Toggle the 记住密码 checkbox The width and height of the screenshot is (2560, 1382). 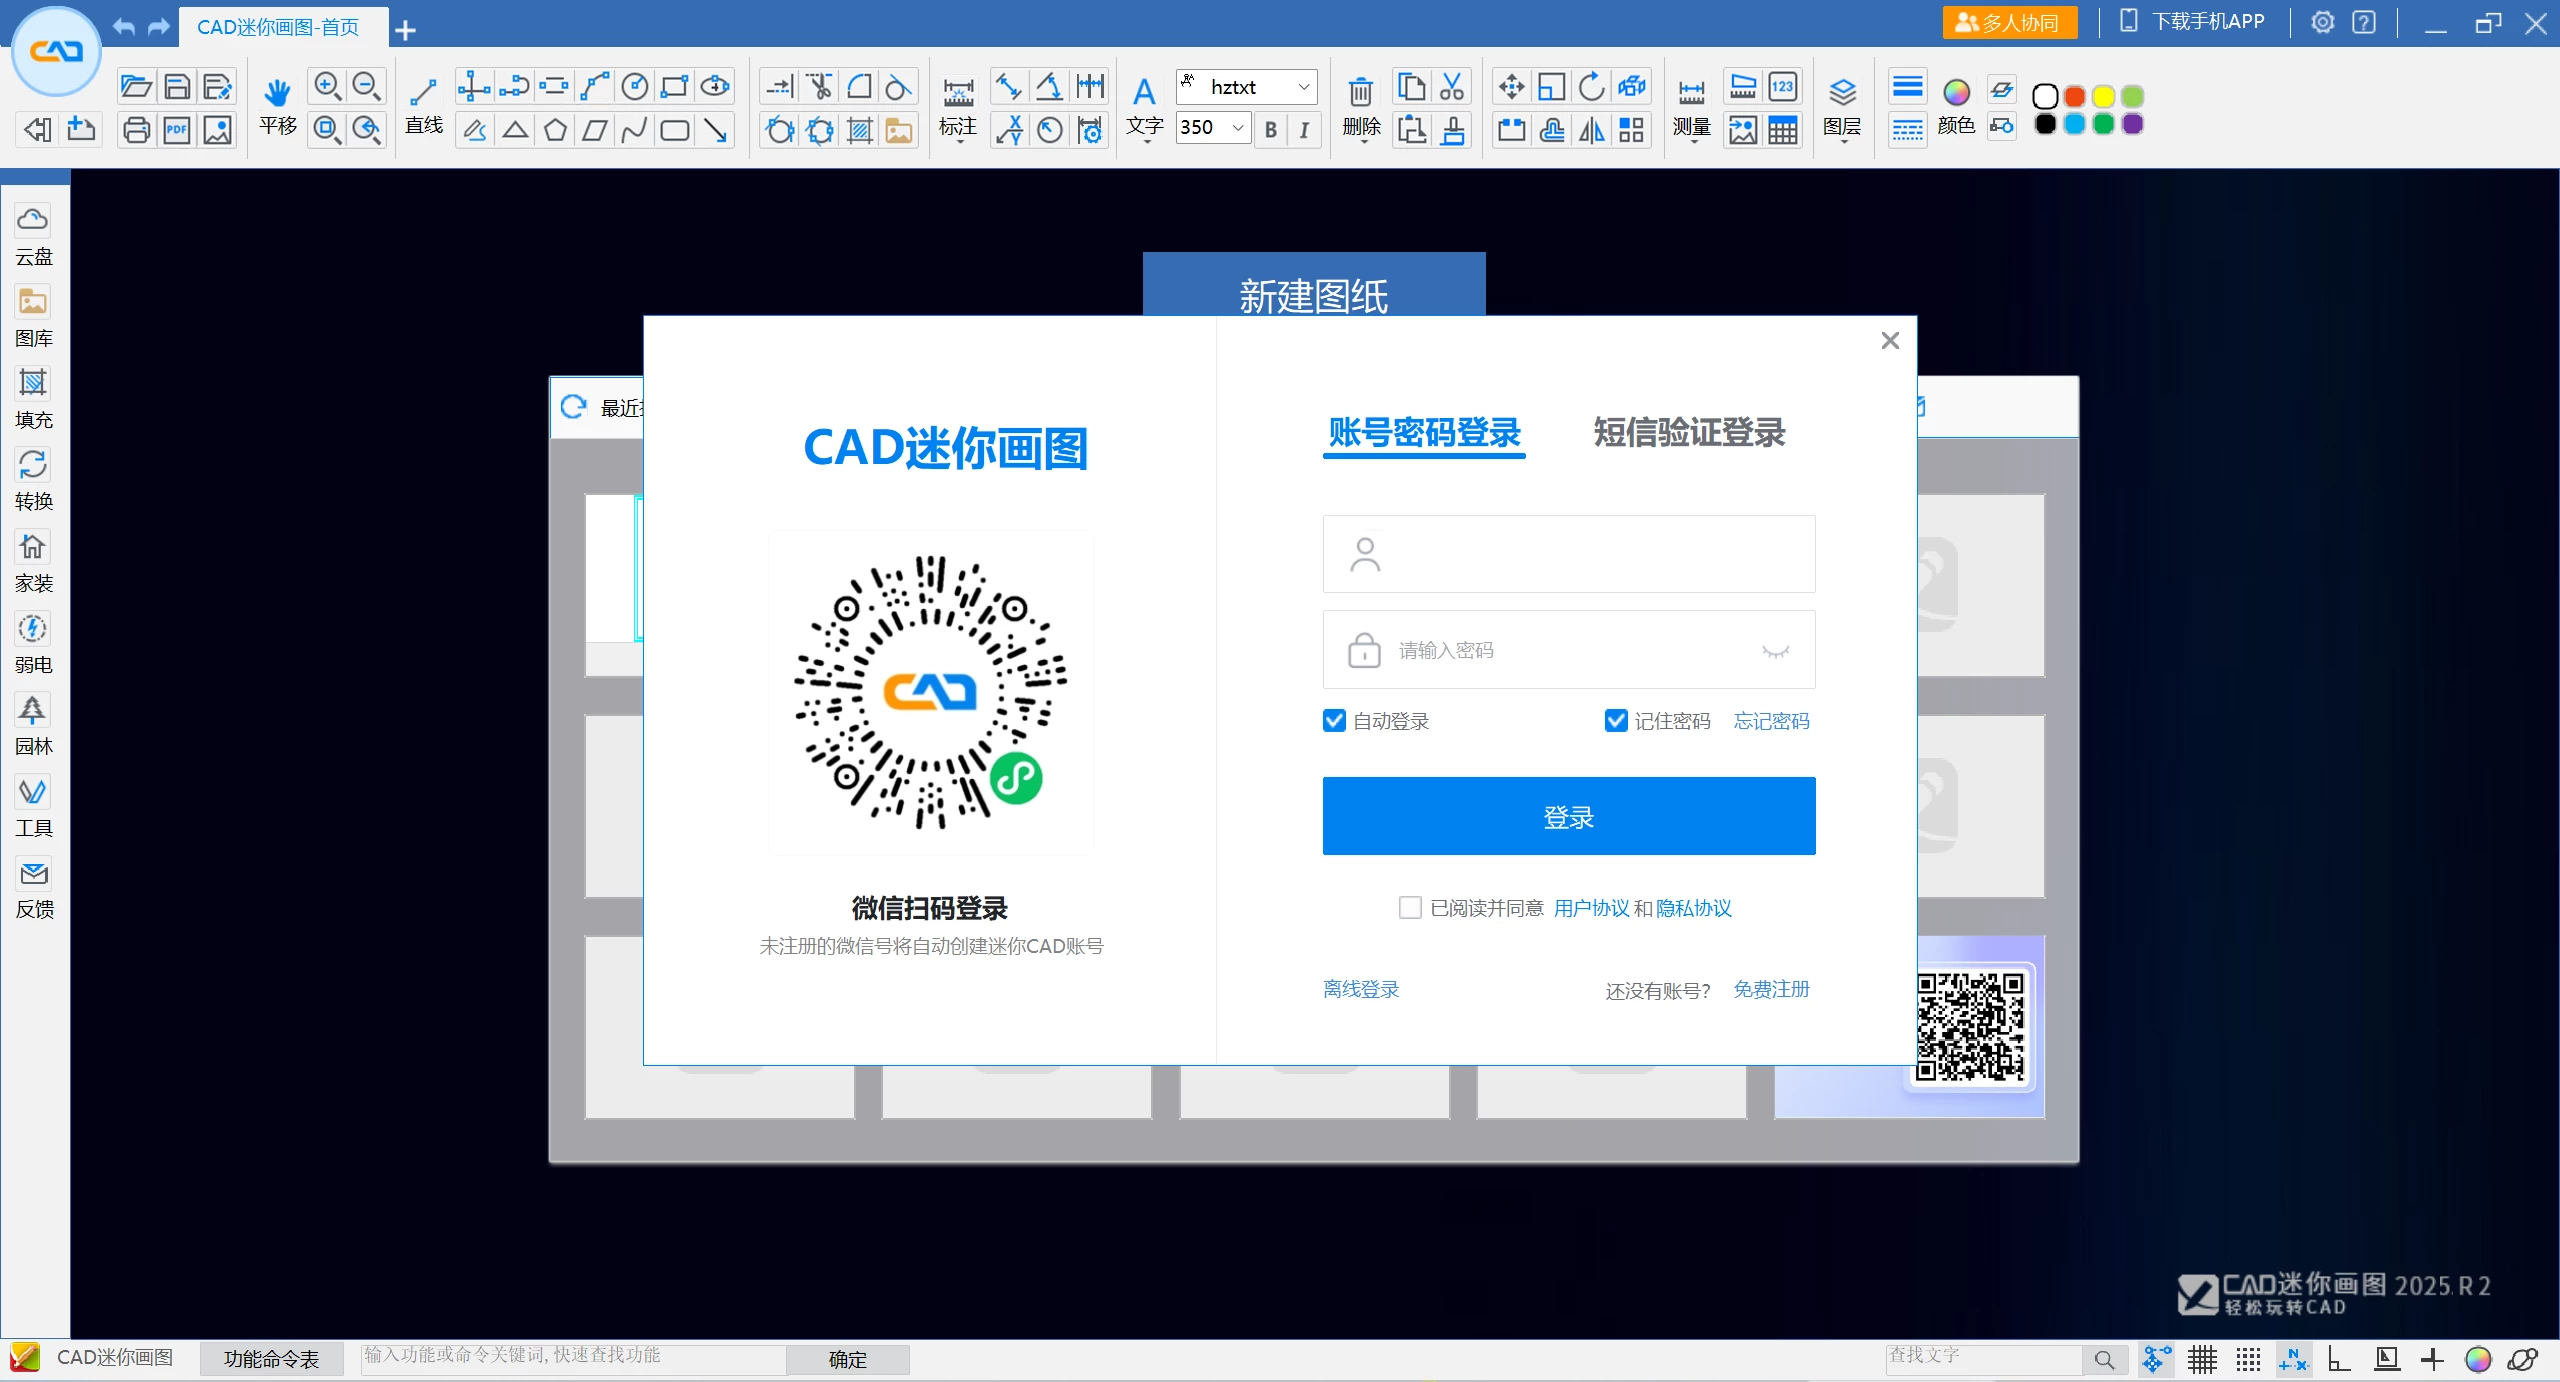(1616, 721)
